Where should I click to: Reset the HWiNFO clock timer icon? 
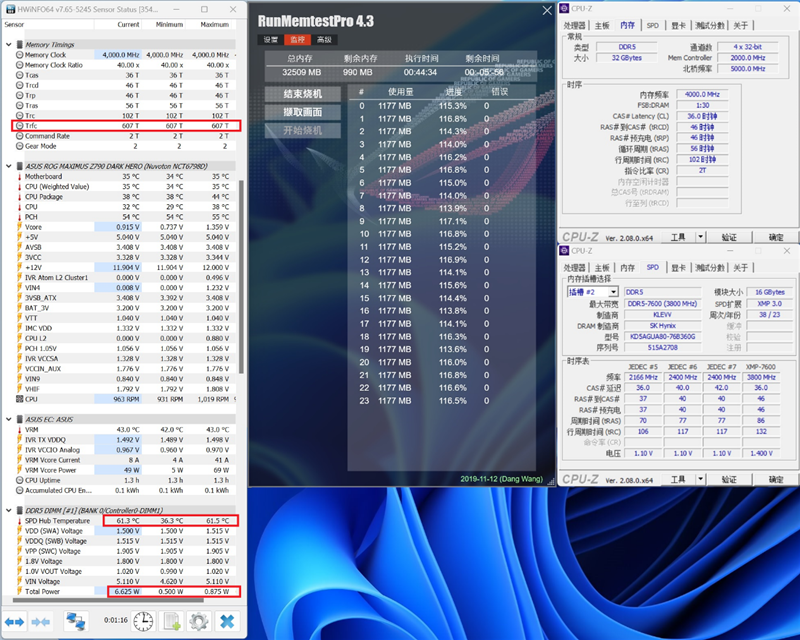tap(144, 621)
